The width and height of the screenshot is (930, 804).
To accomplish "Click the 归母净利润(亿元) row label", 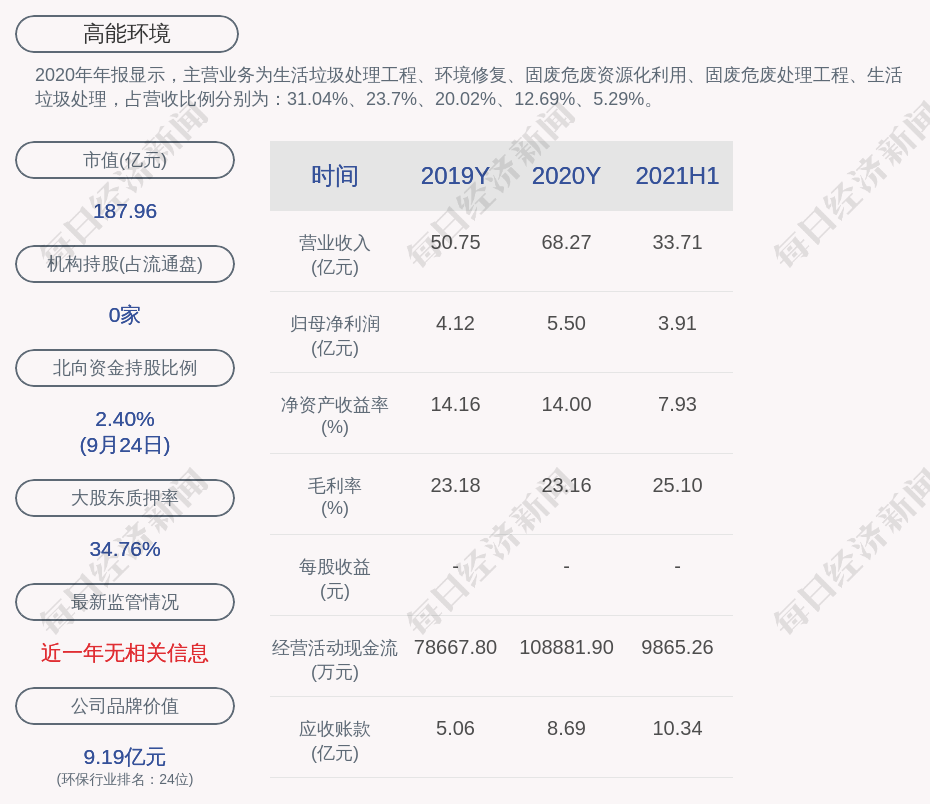I will (334, 336).
